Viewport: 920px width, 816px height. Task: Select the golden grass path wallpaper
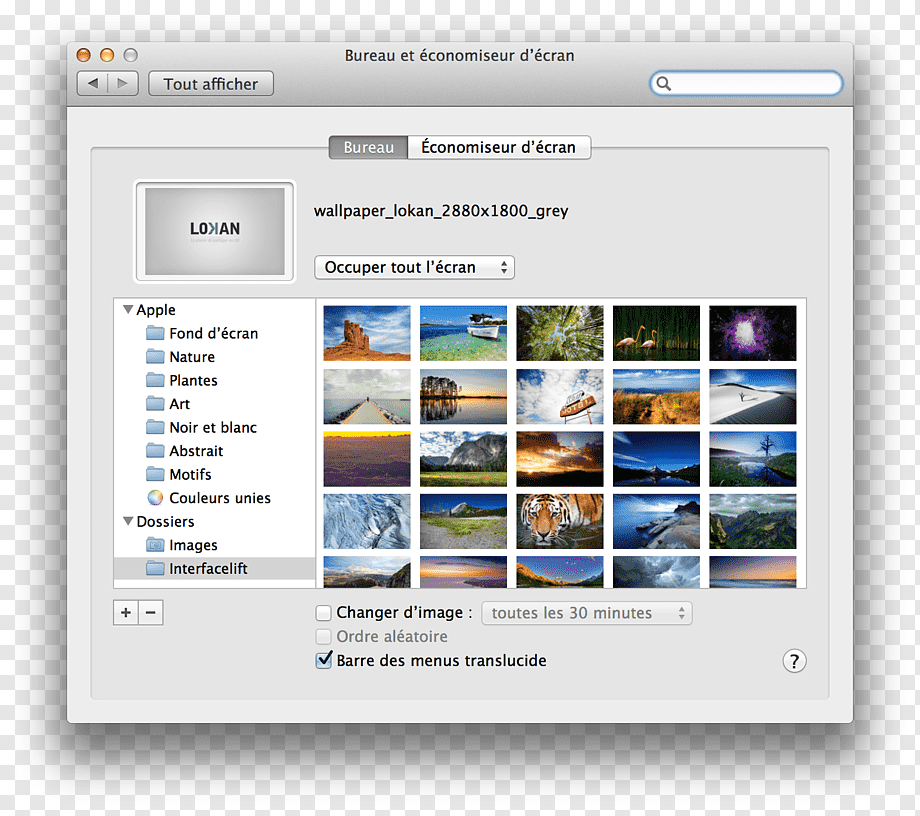[x=657, y=396]
